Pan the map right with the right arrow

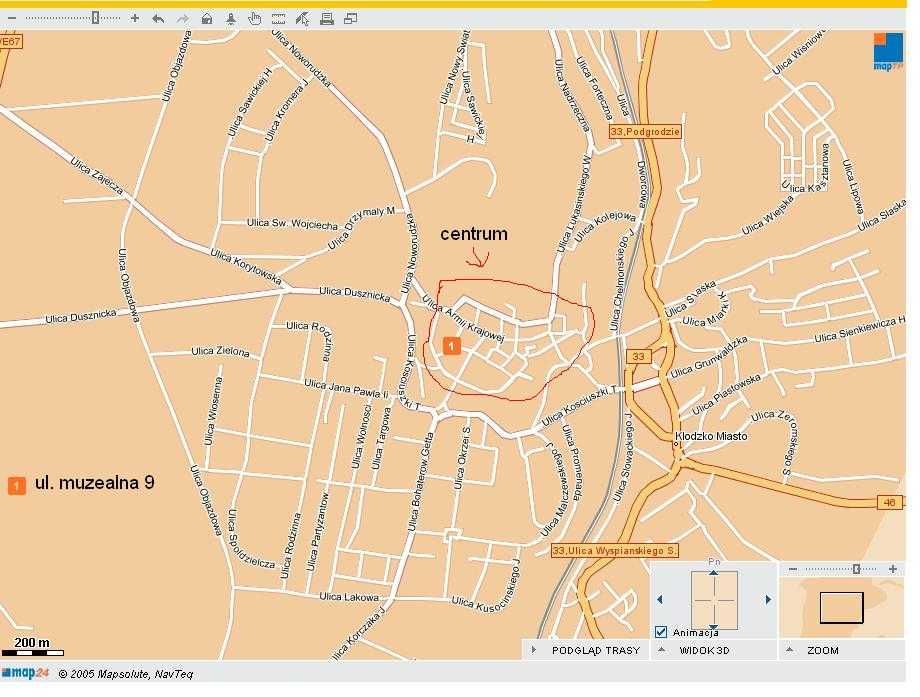[x=768, y=600]
